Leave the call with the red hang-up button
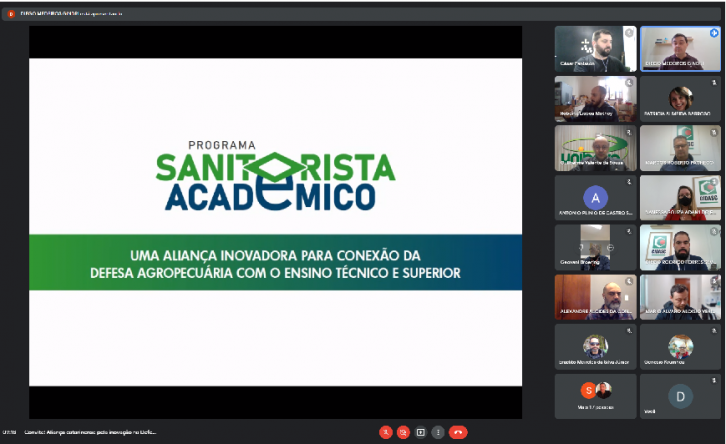The width and height of the screenshot is (726, 444). (458, 432)
